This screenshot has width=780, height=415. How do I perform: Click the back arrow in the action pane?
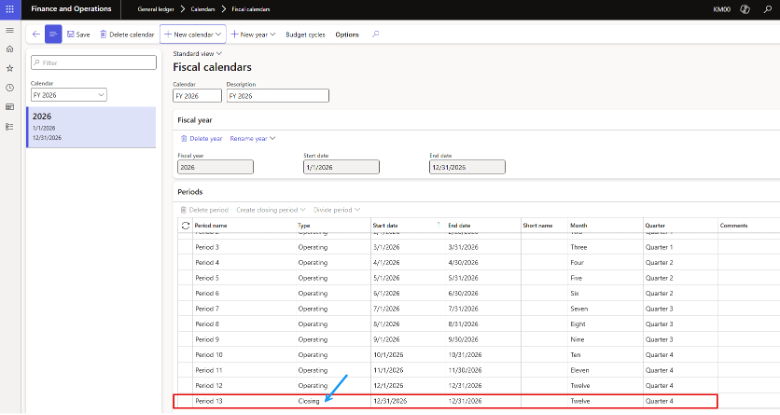click(x=36, y=34)
